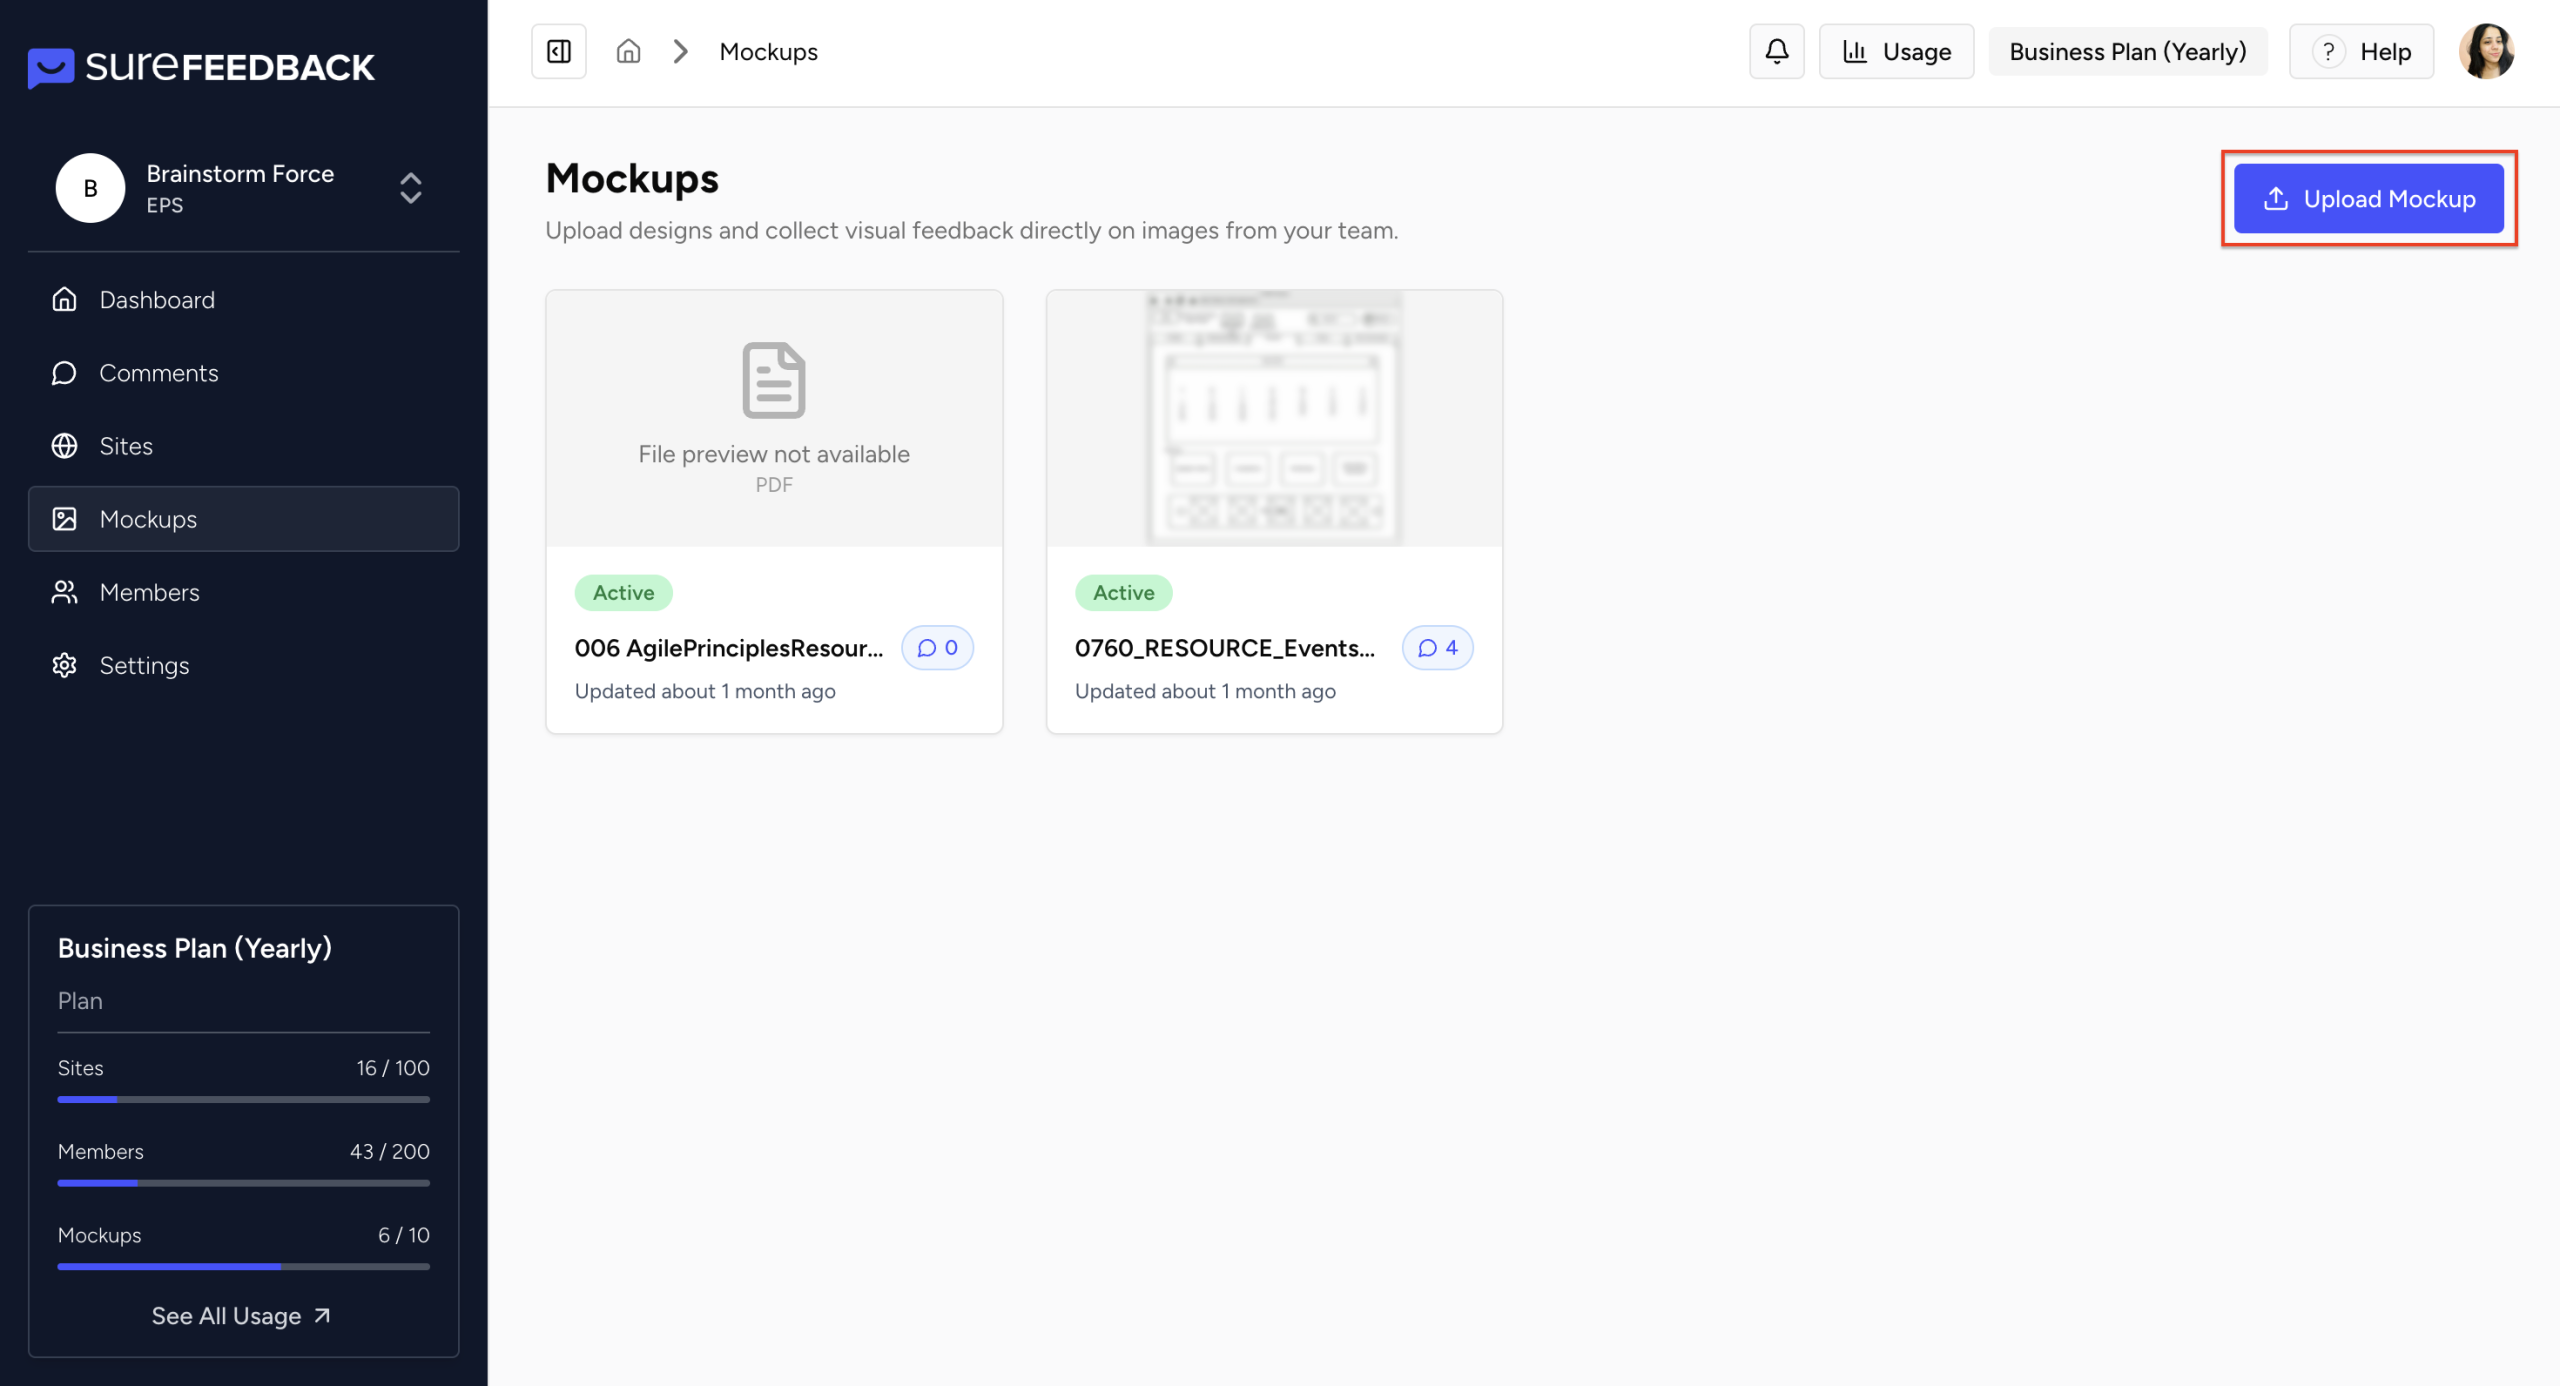Open notifications bell icon
Screen dimensions: 2560x1386
point(1776,51)
